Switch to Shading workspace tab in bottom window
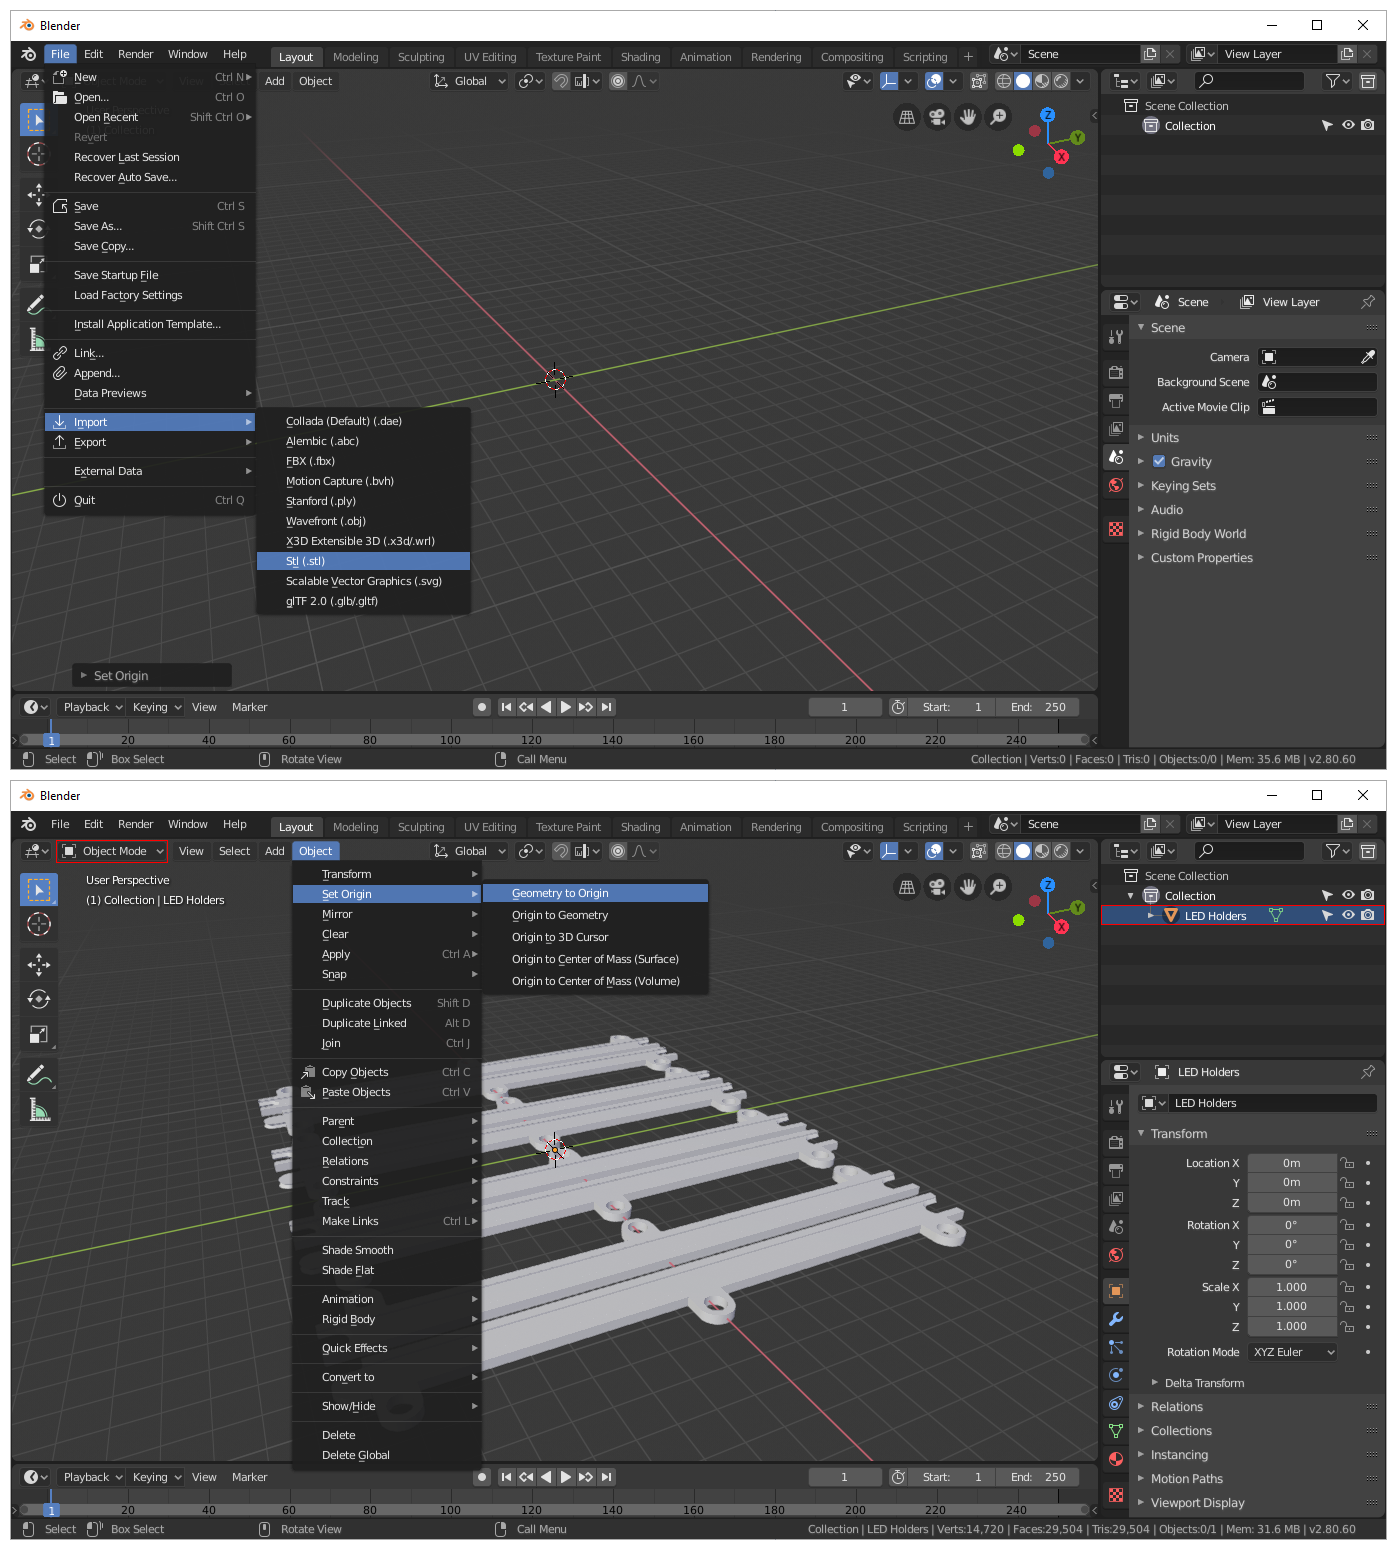 pos(640,827)
